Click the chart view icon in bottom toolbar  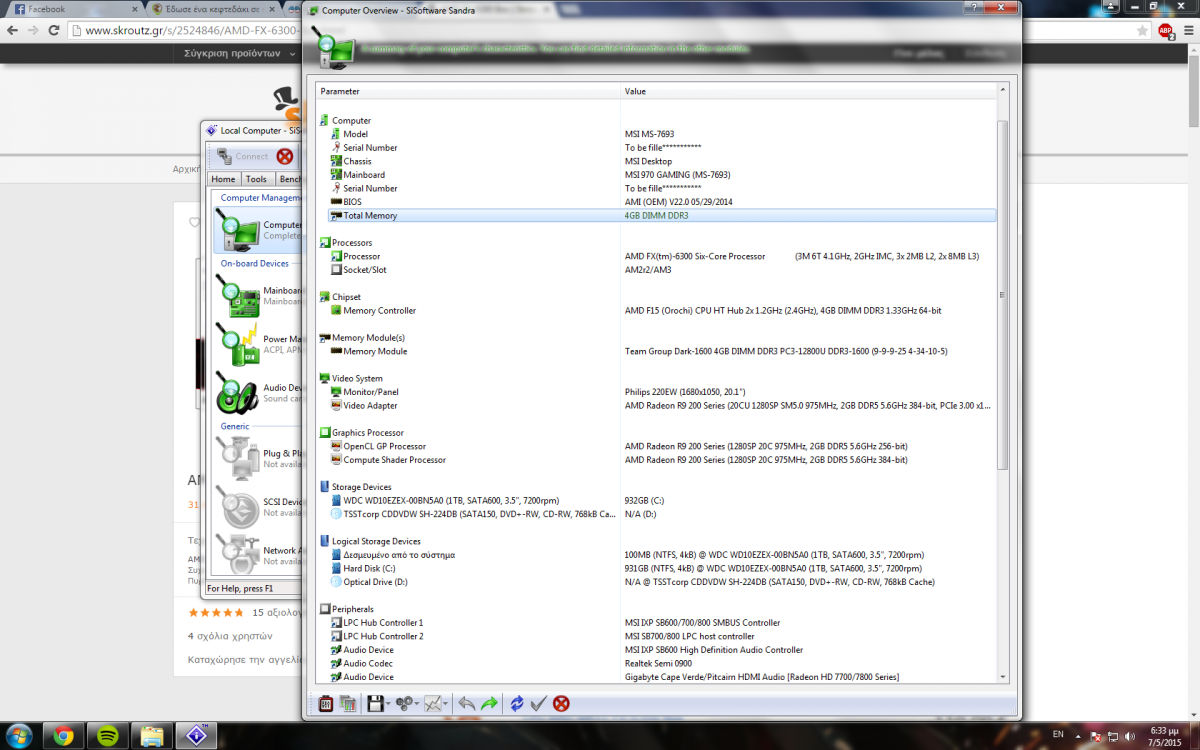433,704
